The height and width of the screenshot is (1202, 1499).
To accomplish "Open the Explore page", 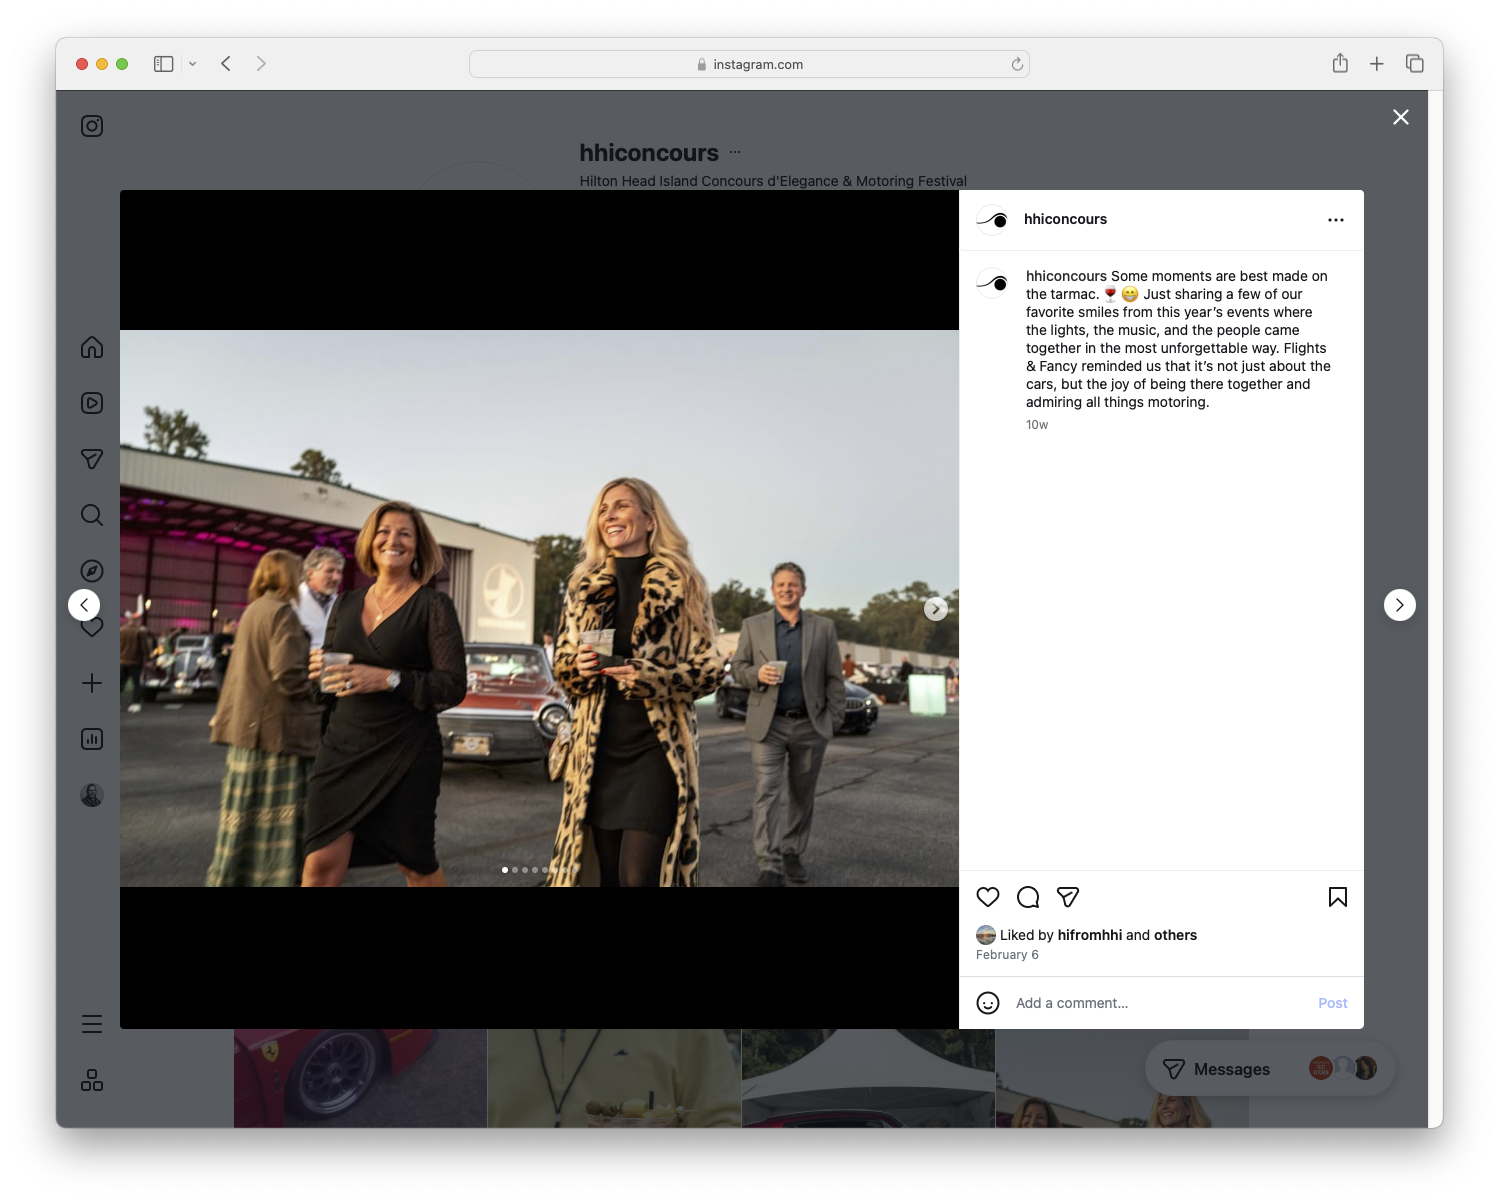I will [x=91, y=570].
